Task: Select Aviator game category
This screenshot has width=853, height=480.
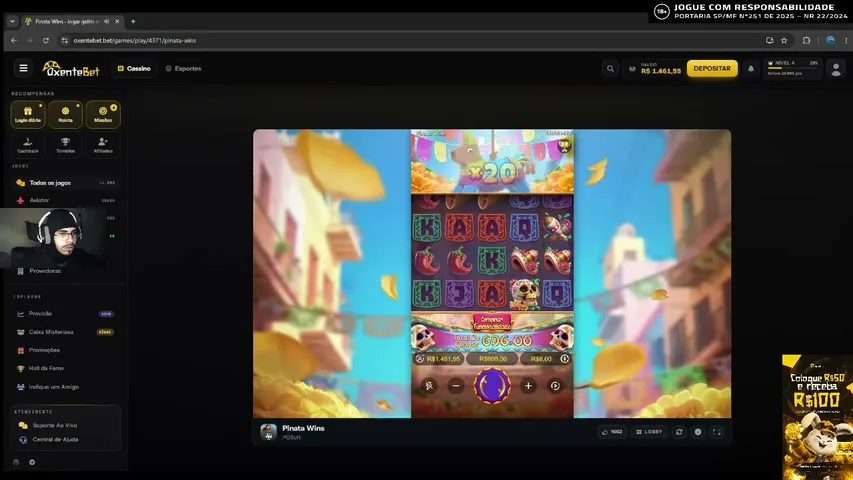Action: (65, 200)
